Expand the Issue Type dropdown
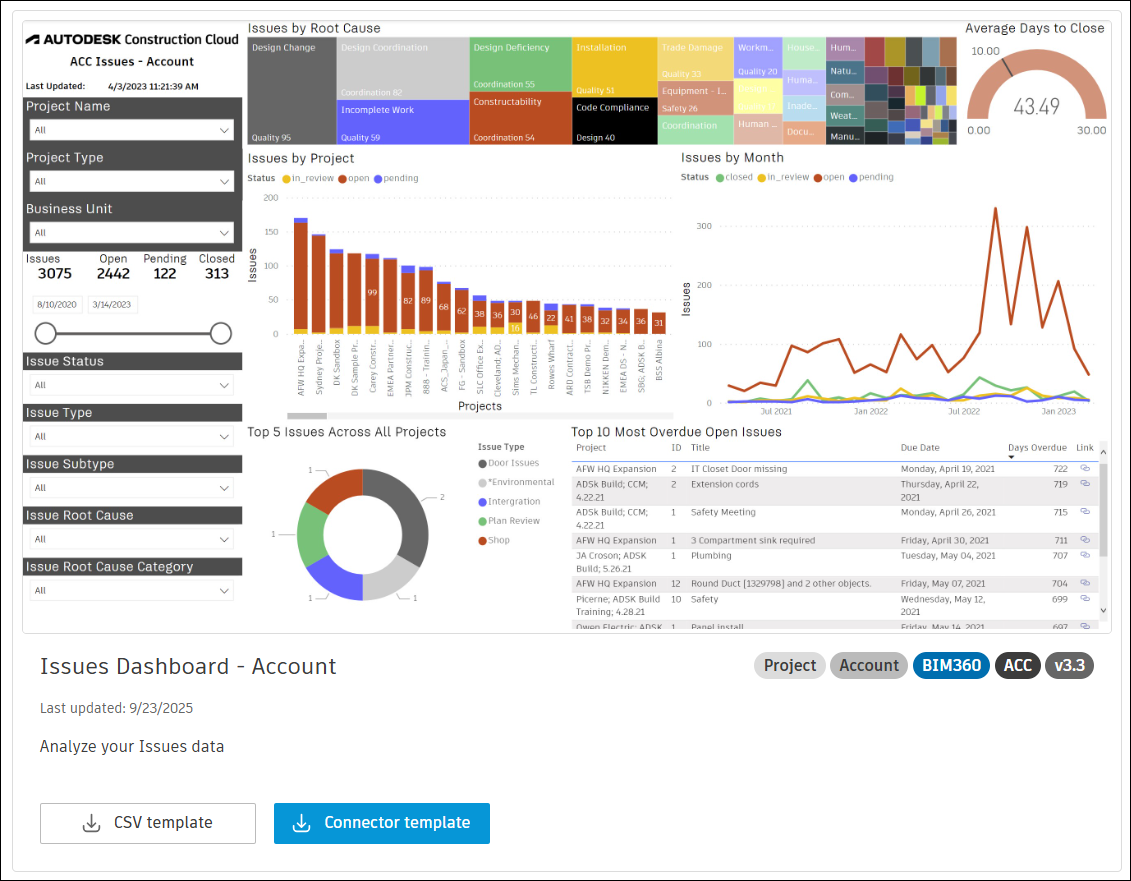1131x881 pixels. pos(132,436)
